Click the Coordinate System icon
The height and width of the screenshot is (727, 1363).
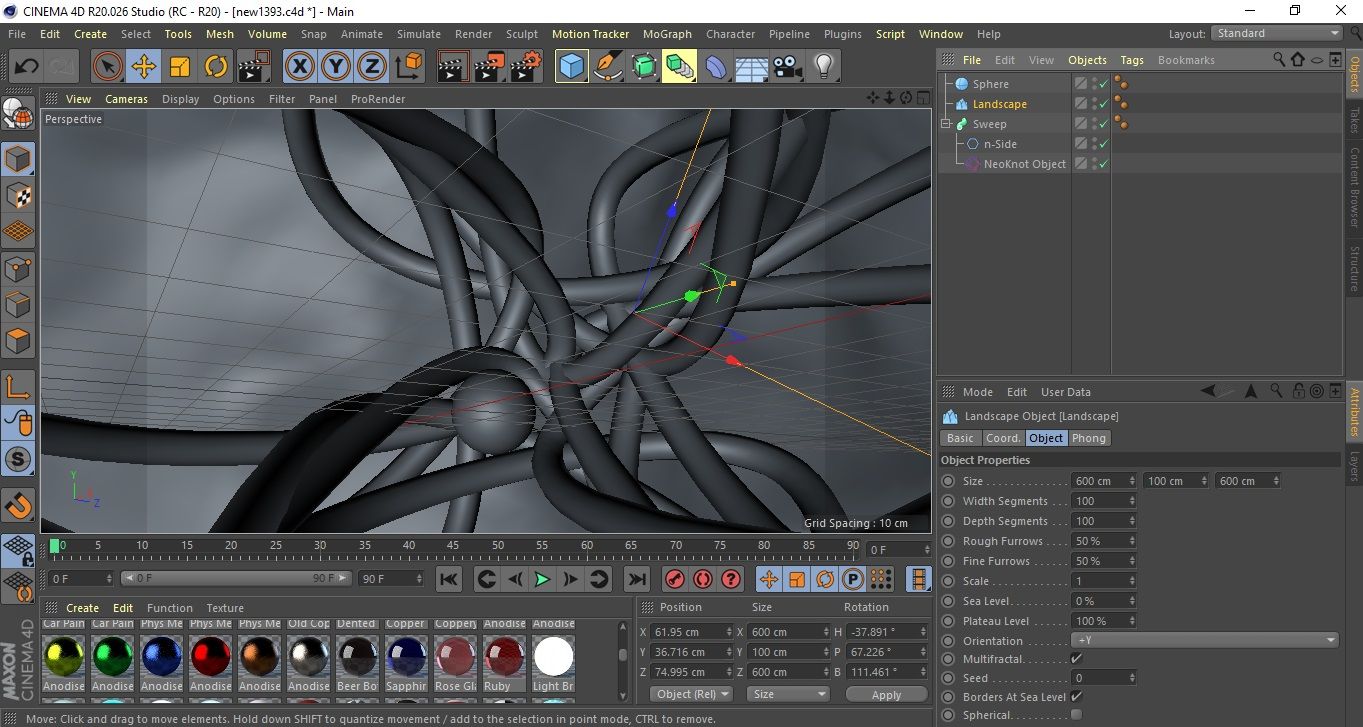point(408,67)
